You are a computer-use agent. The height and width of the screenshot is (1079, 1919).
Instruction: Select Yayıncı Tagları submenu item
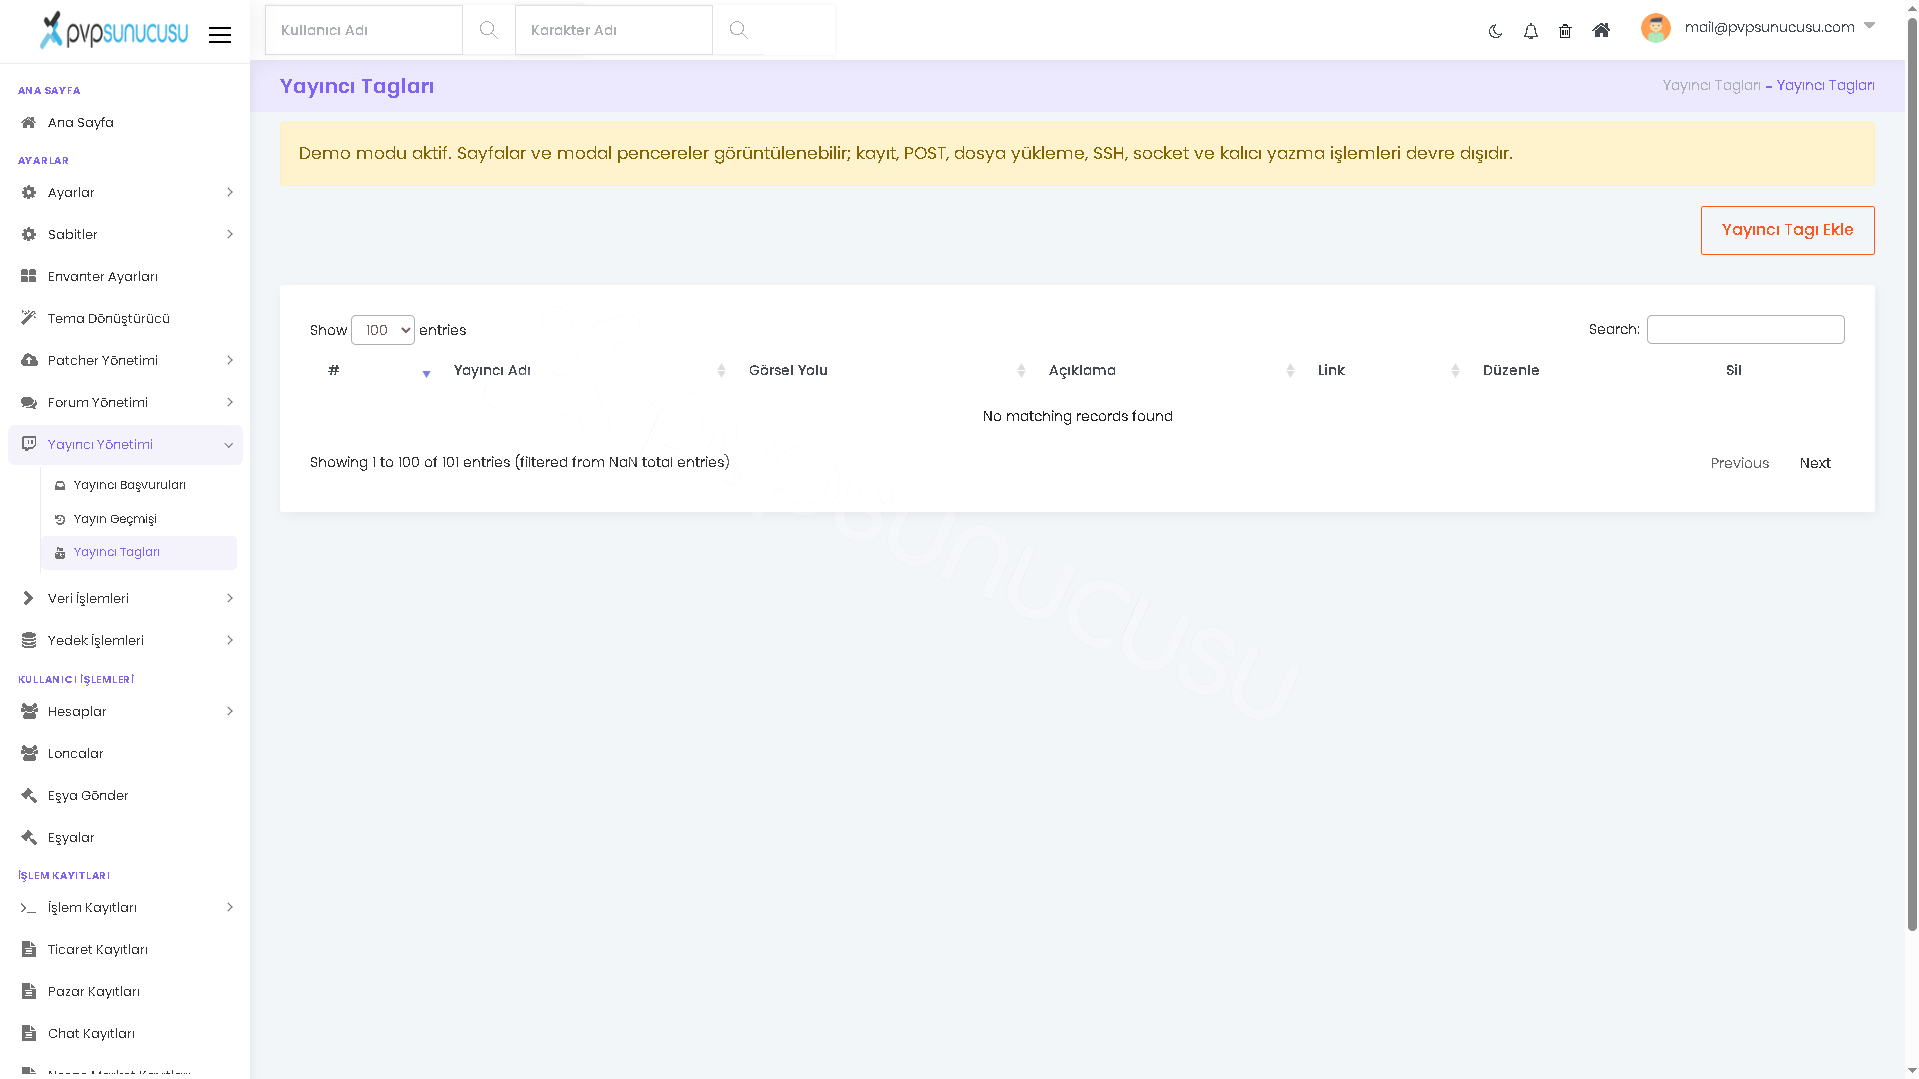pyautogui.click(x=139, y=553)
